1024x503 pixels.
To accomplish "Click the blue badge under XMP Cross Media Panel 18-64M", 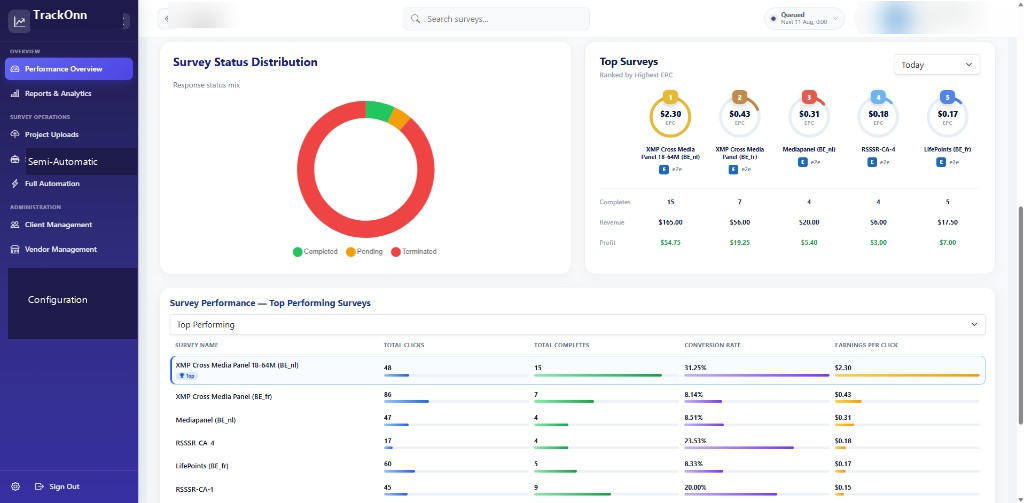I will [664, 169].
